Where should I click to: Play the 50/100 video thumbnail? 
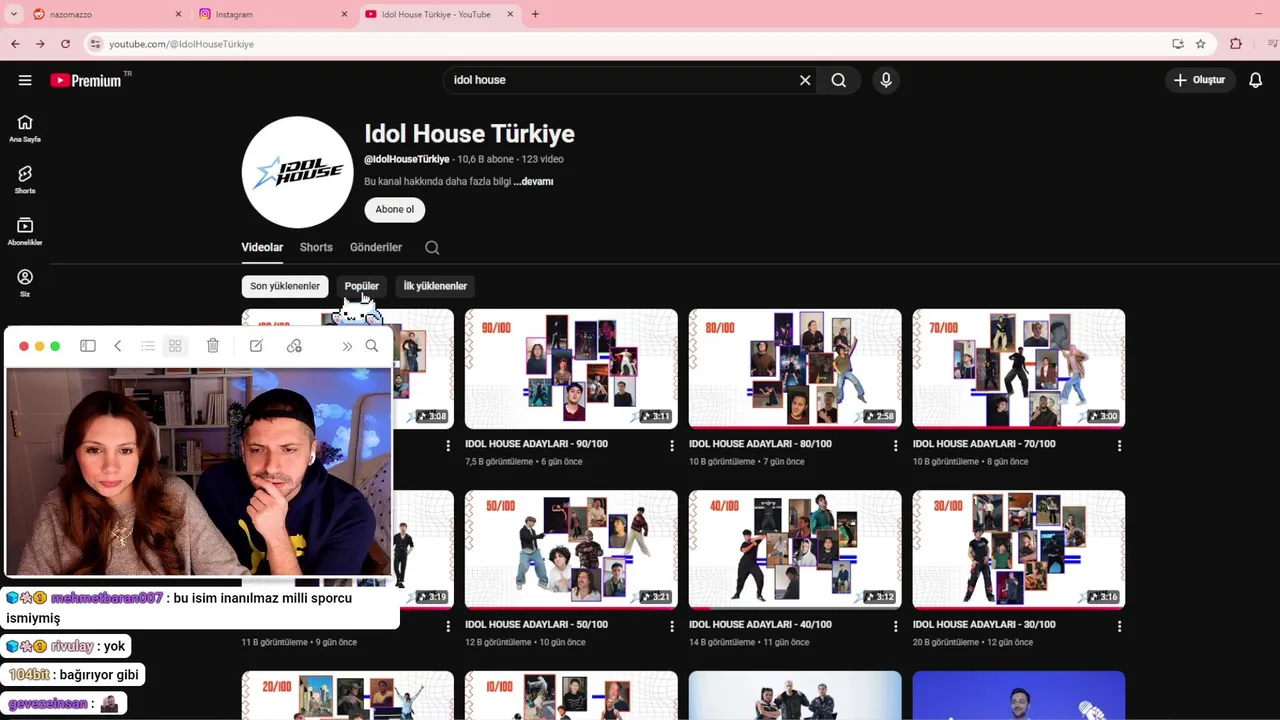coord(571,550)
